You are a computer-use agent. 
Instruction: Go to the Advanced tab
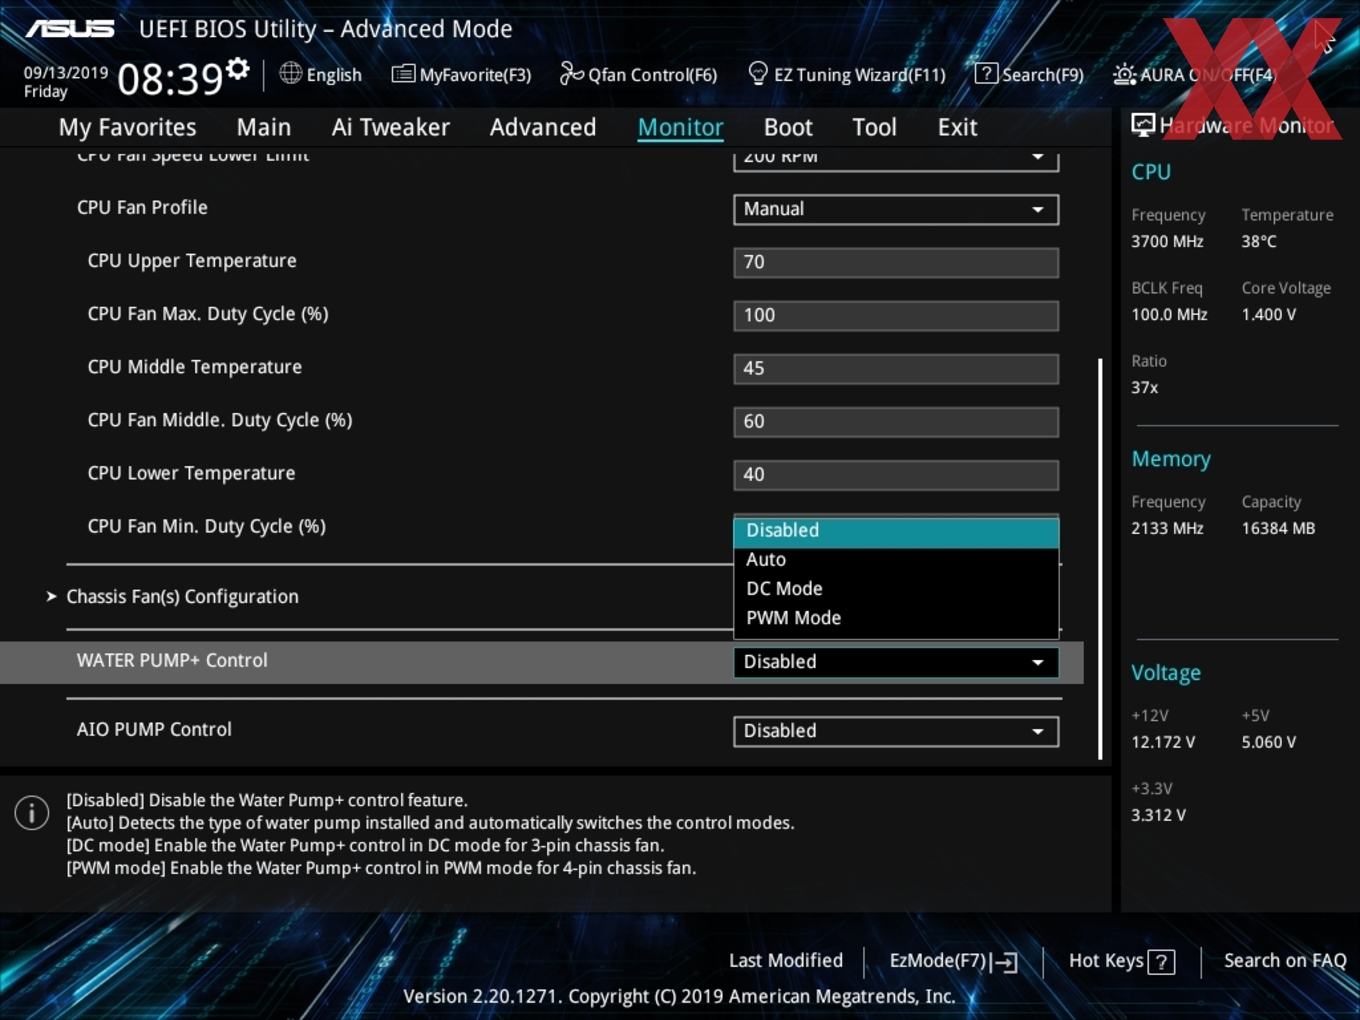pos(543,127)
